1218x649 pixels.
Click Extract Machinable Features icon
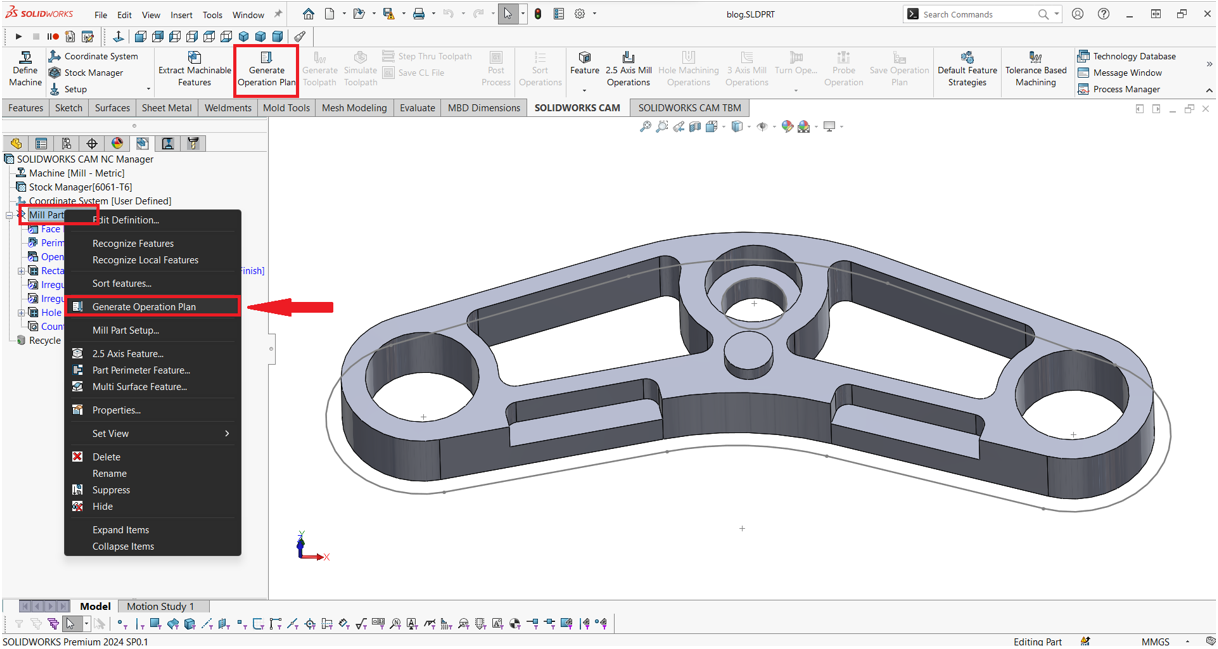coord(194,70)
